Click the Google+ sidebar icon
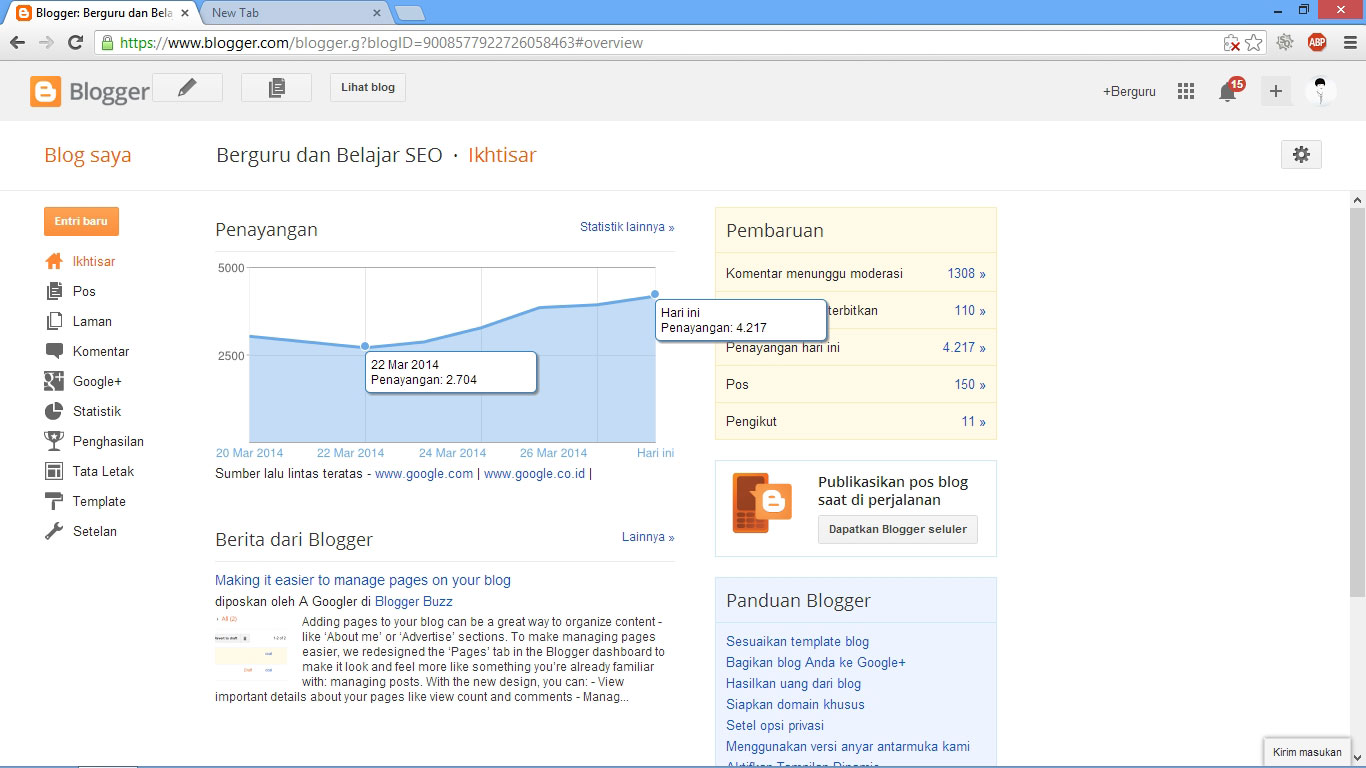Image resolution: width=1366 pixels, height=768 pixels. [54, 381]
